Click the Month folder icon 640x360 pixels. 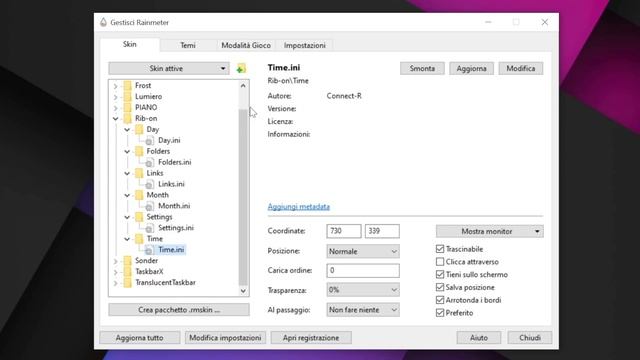pos(139,195)
